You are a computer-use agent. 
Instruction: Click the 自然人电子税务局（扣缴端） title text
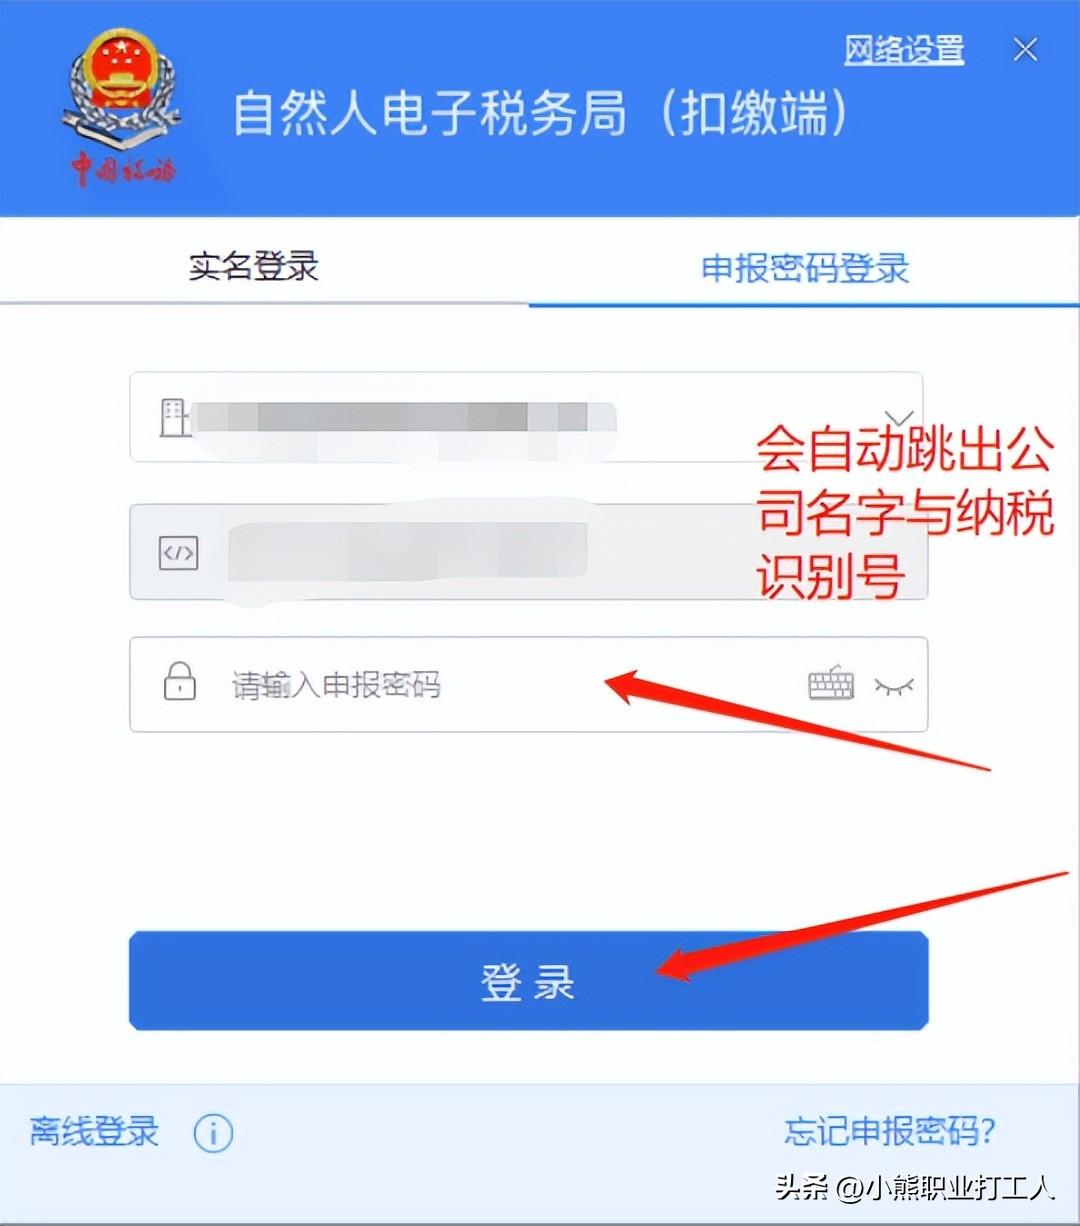[541, 112]
